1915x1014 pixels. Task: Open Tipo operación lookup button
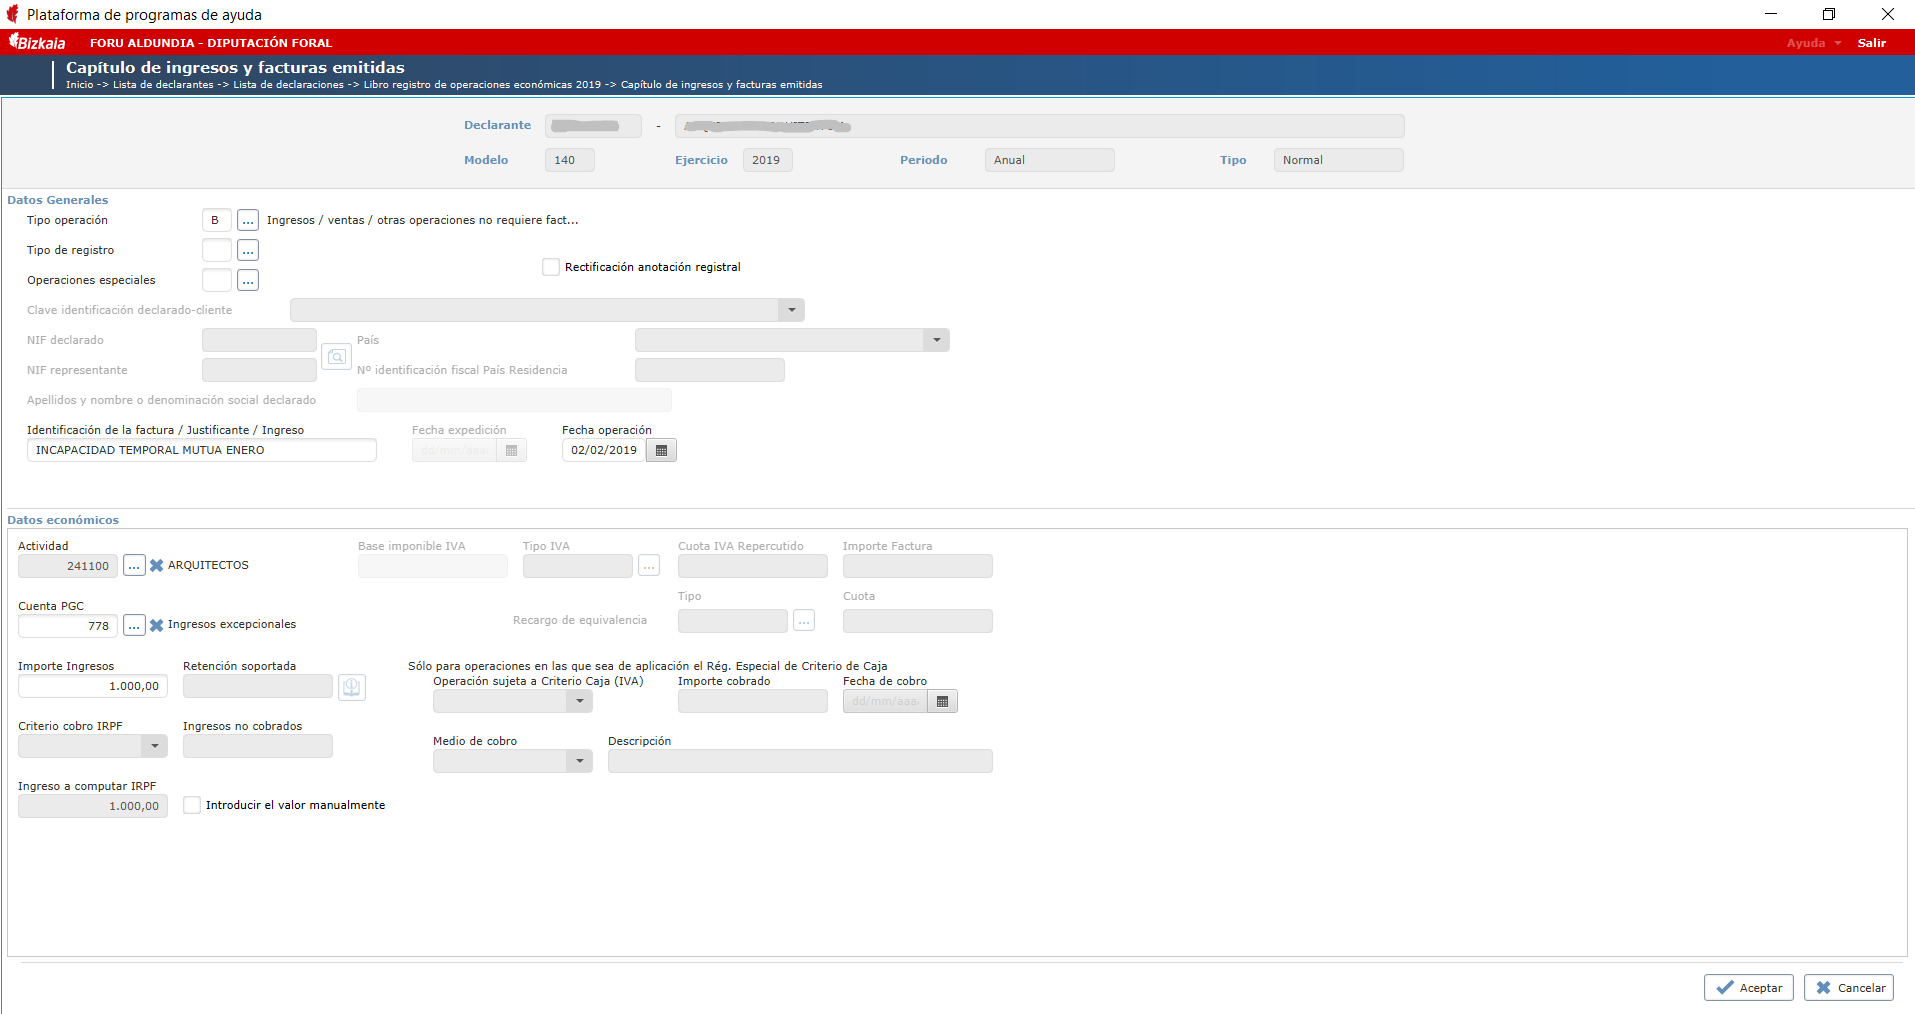[x=248, y=220]
